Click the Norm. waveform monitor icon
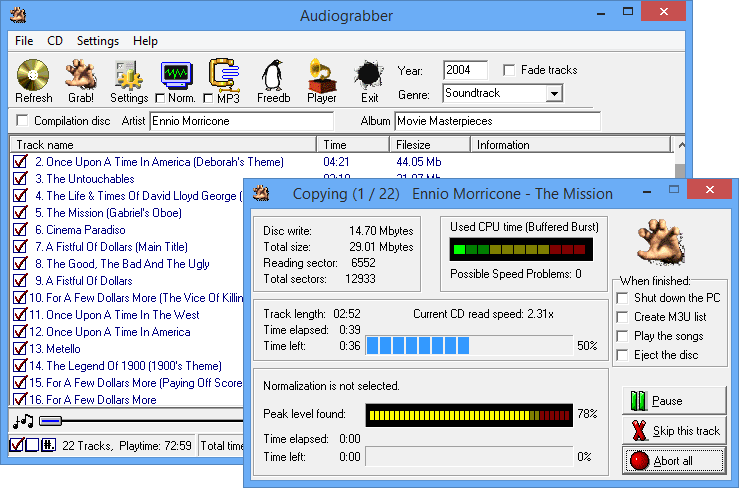 177,75
